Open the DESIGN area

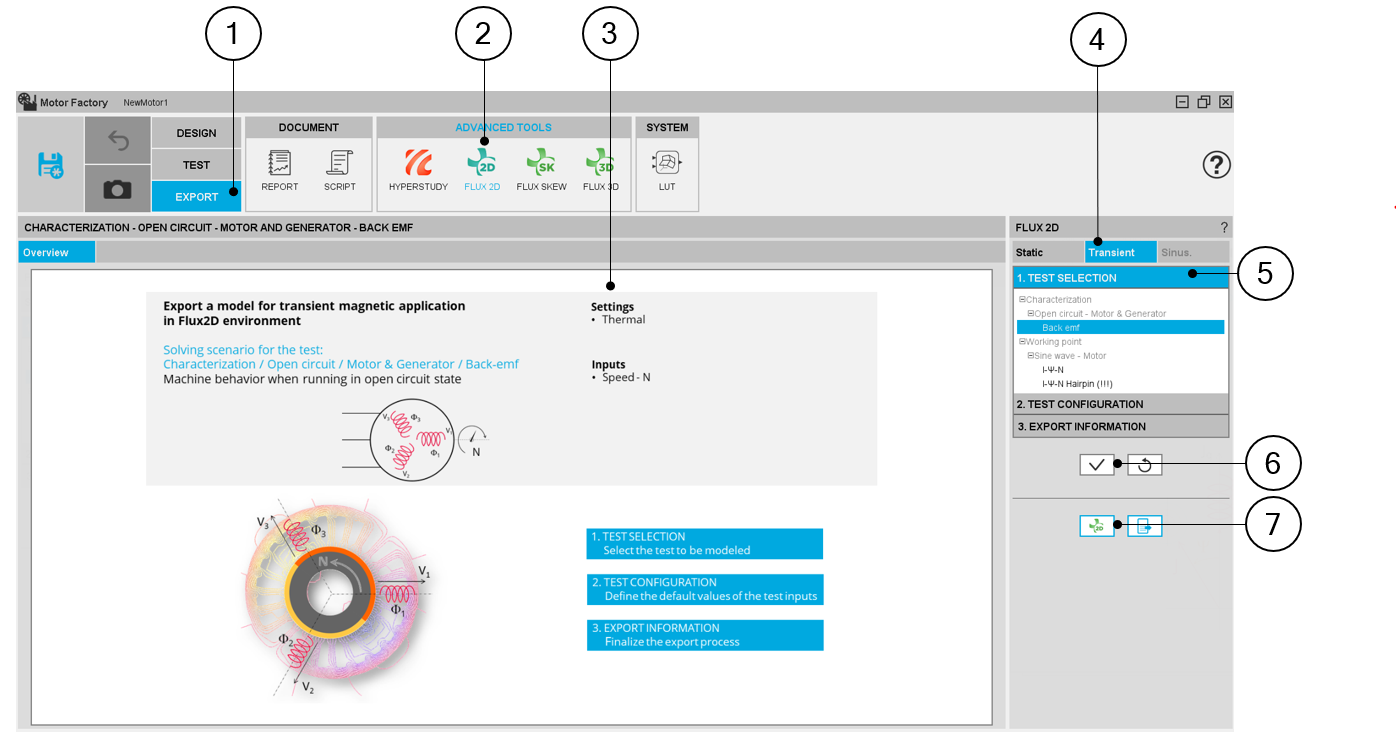point(196,133)
